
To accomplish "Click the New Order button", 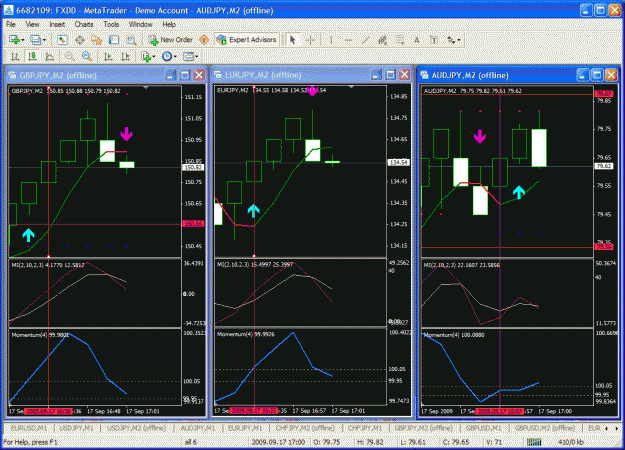I will pos(171,40).
